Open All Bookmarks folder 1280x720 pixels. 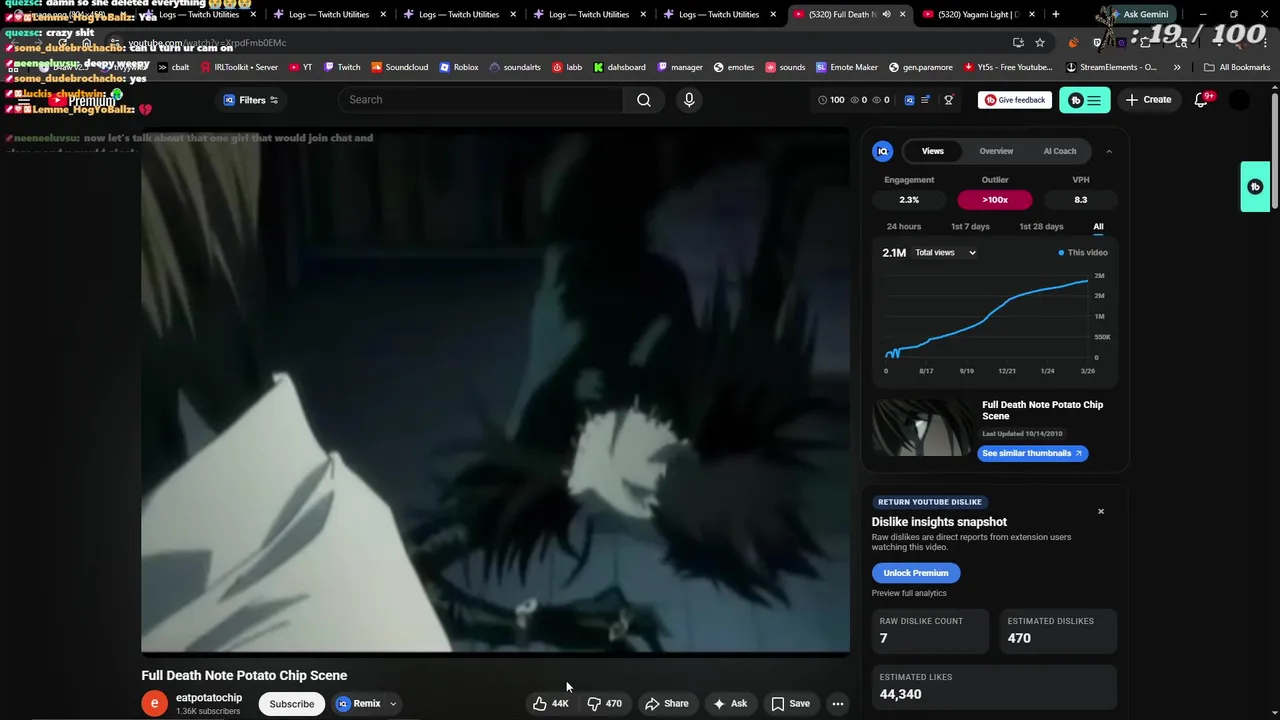tap(1237, 67)
